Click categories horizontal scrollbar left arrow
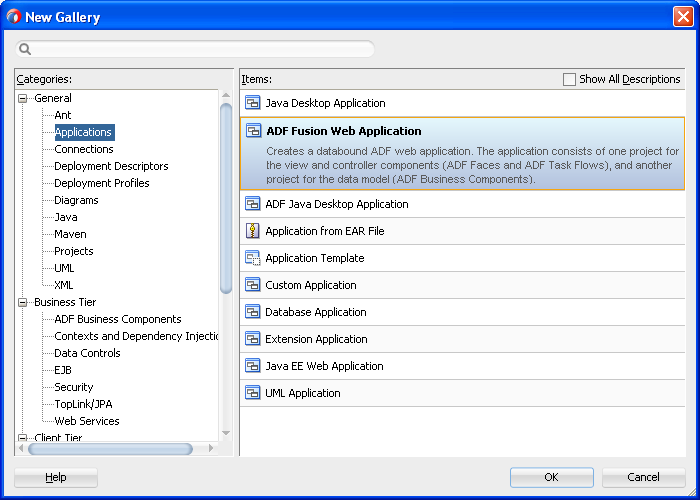The image size is (700, 500). [21, 448]
